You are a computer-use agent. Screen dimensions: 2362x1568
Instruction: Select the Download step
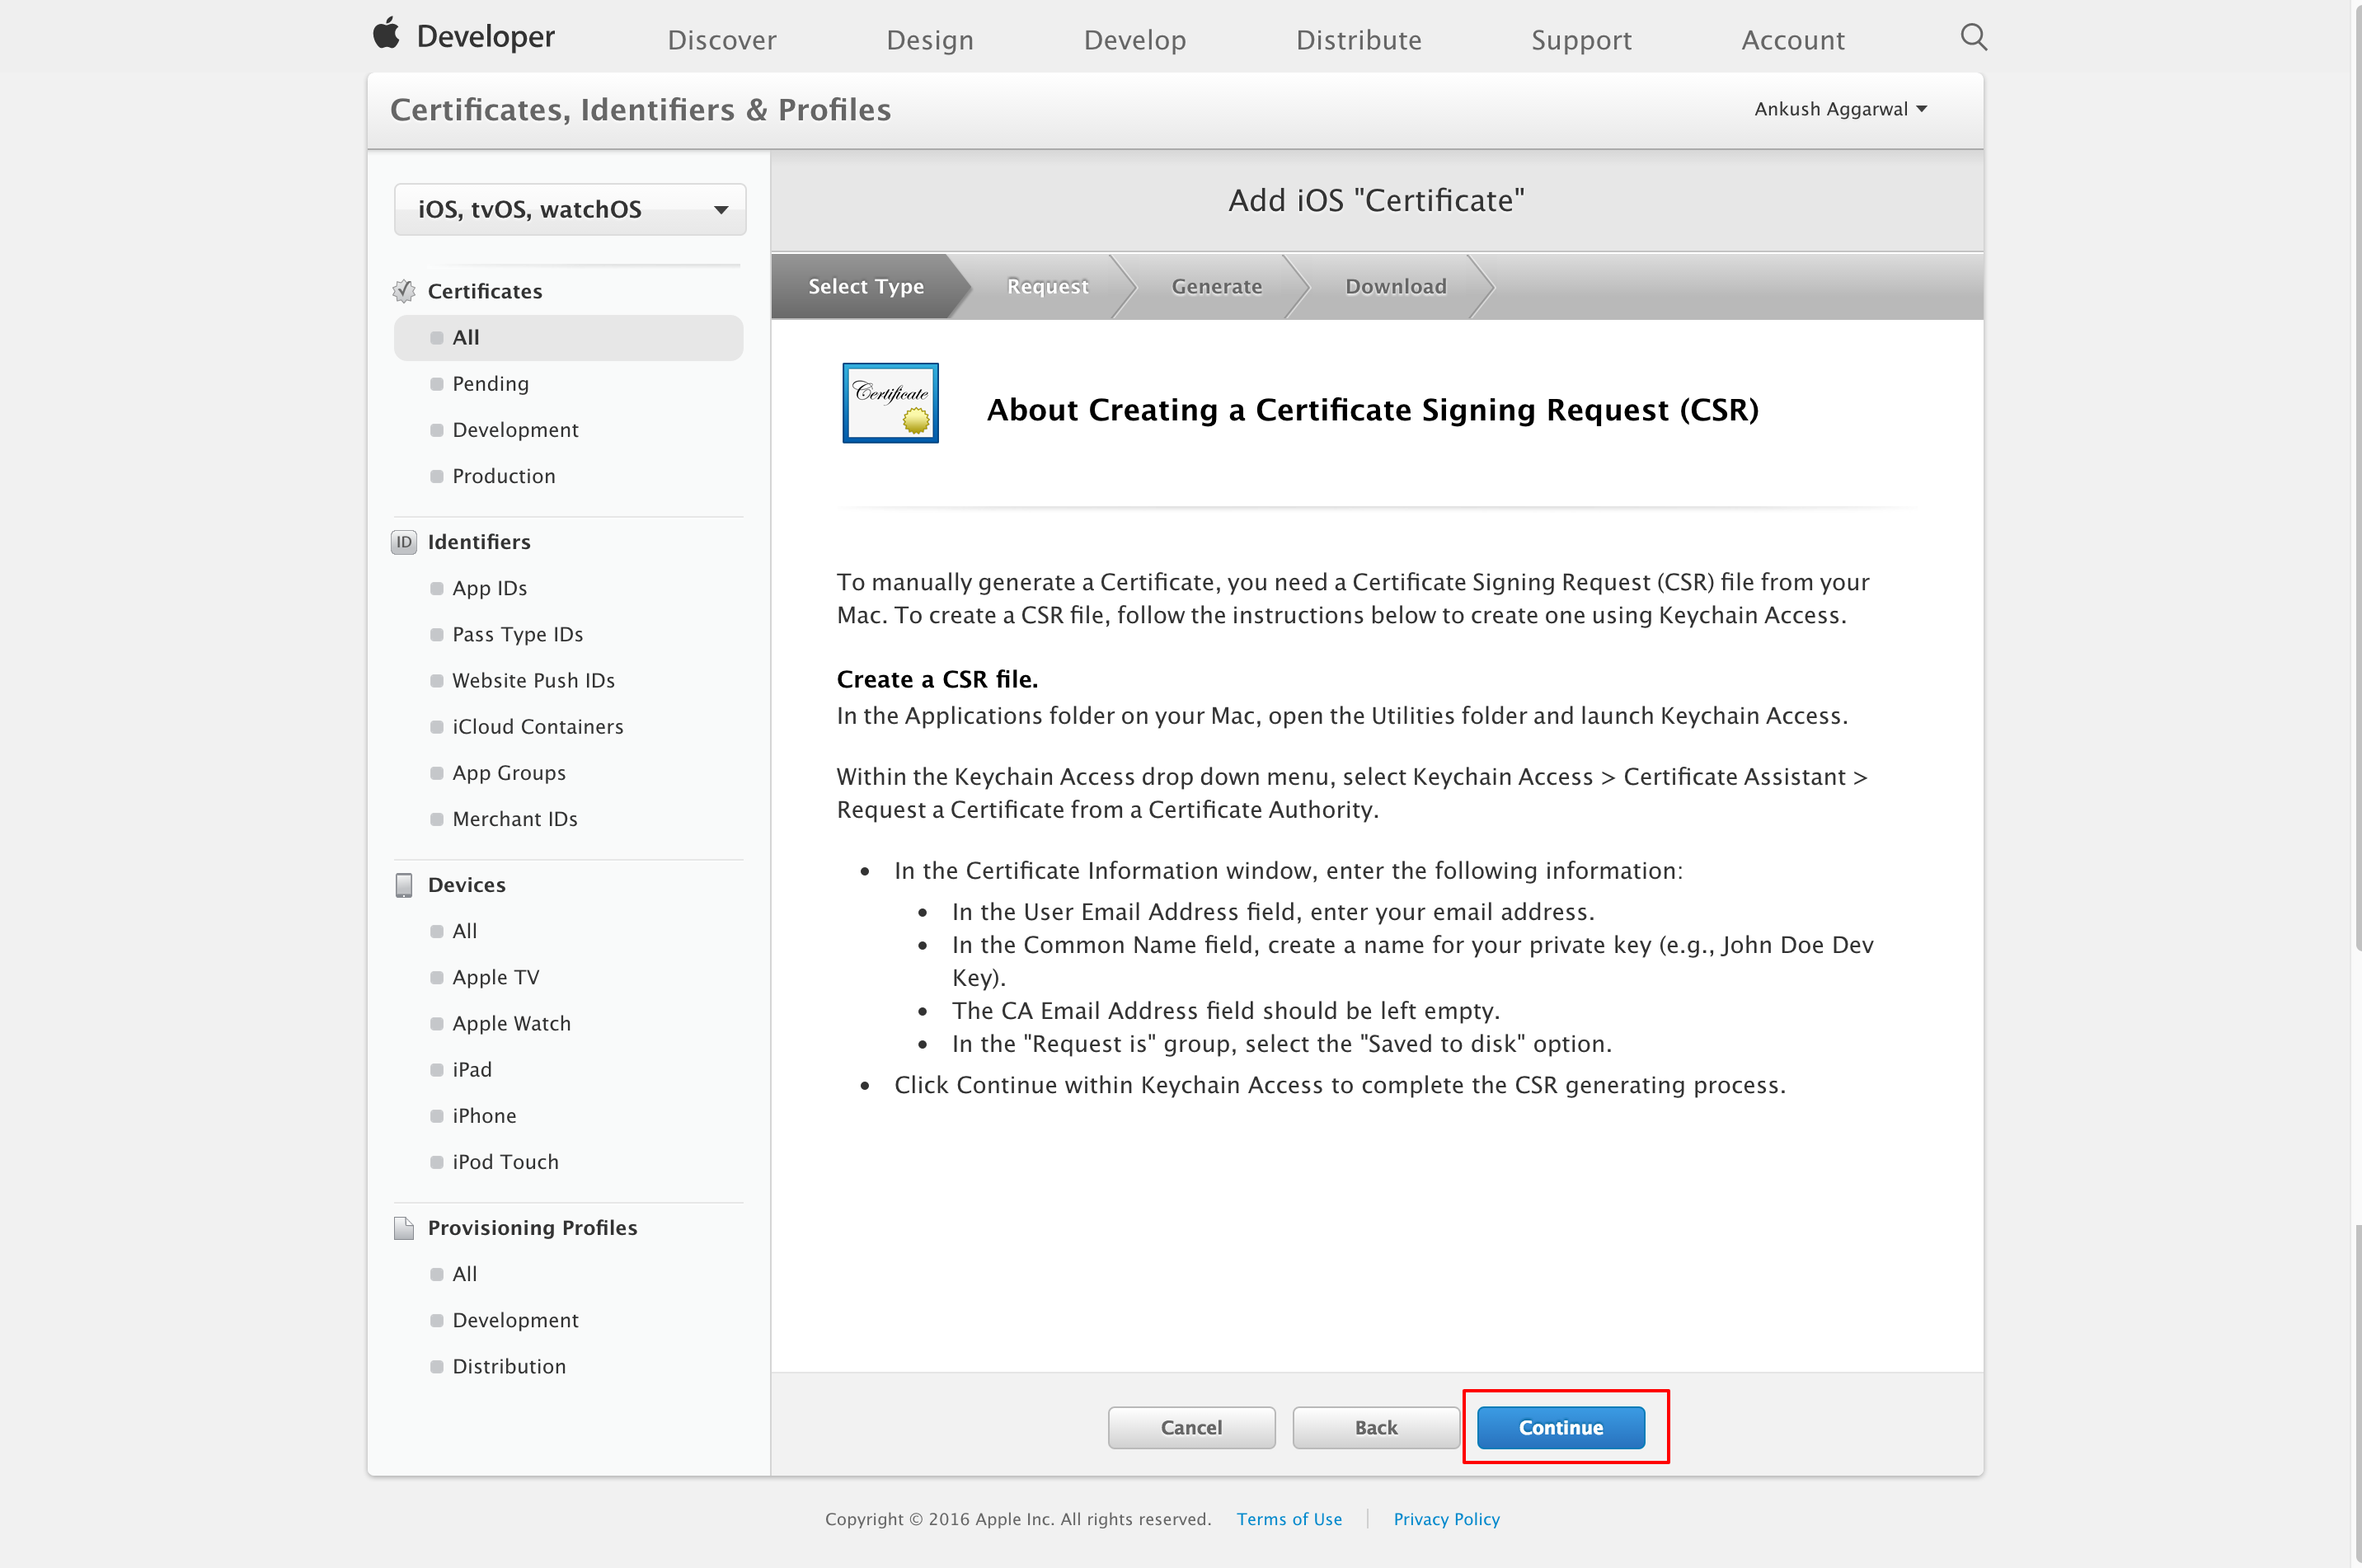click(1395, 286)
